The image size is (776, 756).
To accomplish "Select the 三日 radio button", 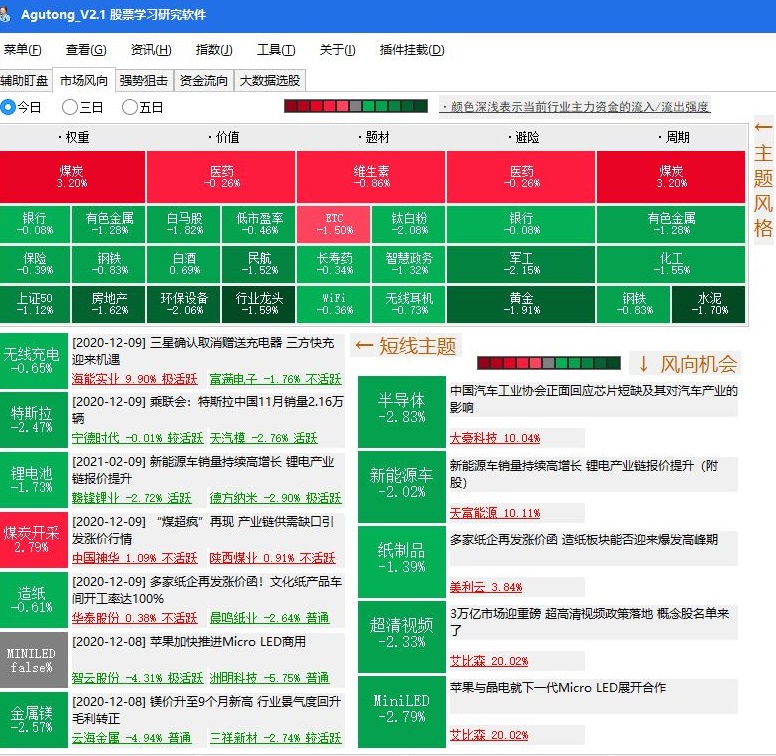I will coord(70,107).
